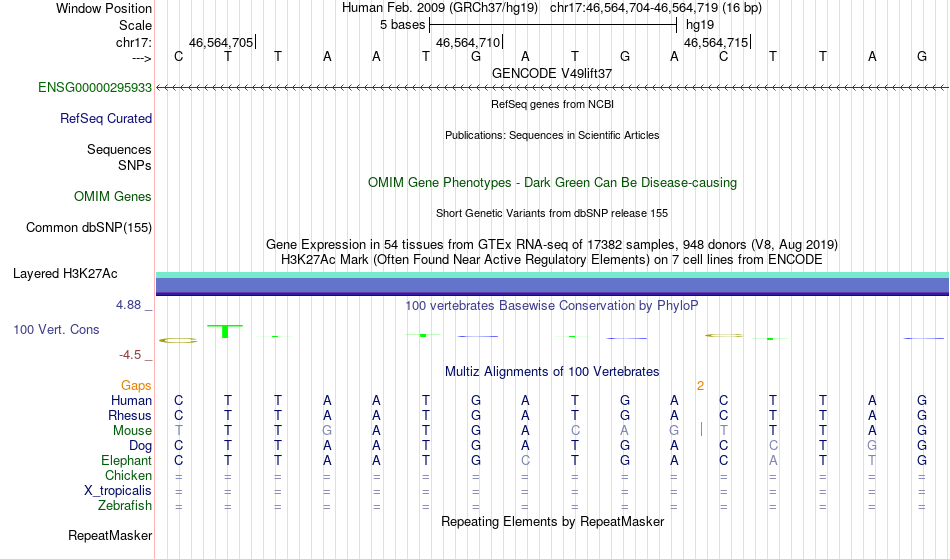Click the Window Position label

point(104,8)
